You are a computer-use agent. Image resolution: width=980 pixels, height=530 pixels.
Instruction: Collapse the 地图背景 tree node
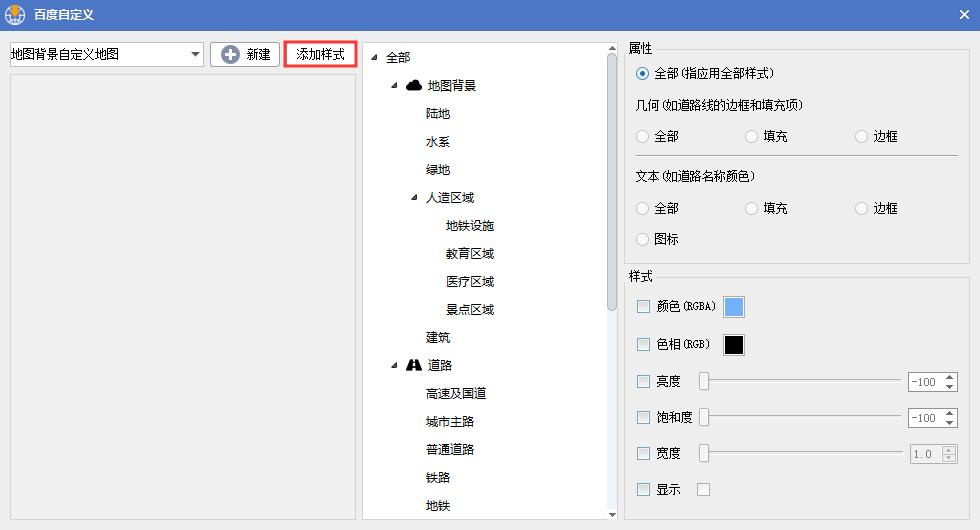[394, 86]
